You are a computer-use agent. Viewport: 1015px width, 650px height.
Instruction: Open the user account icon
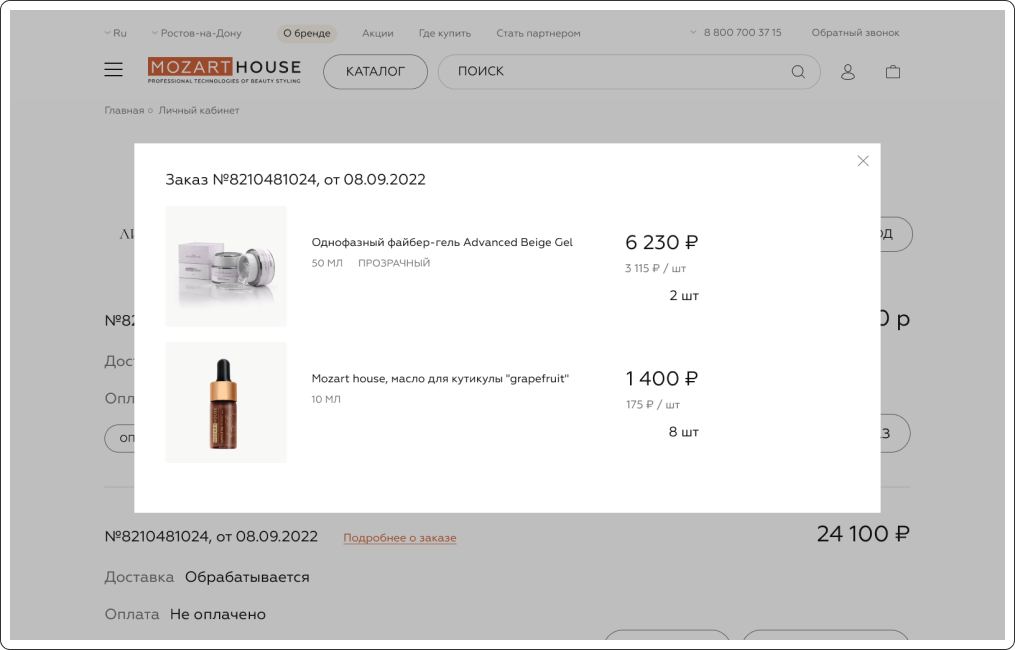click(847, 72)
